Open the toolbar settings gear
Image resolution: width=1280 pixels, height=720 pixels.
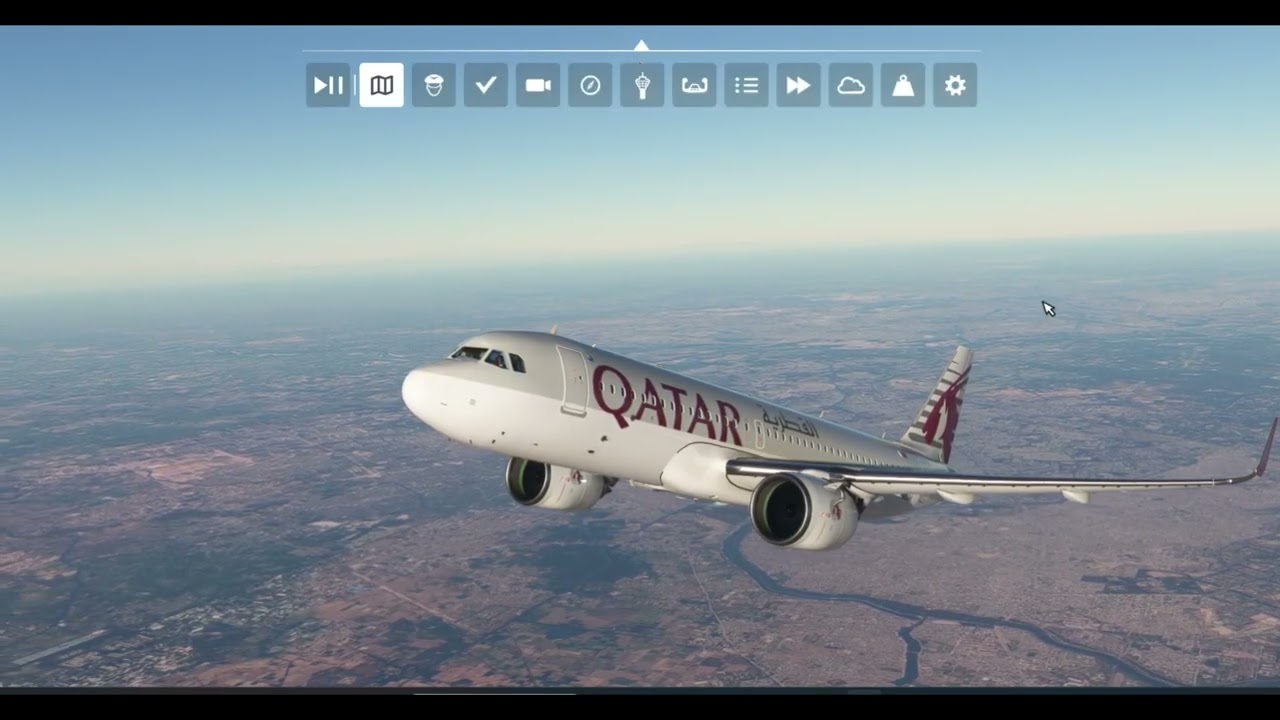point(955,85)
